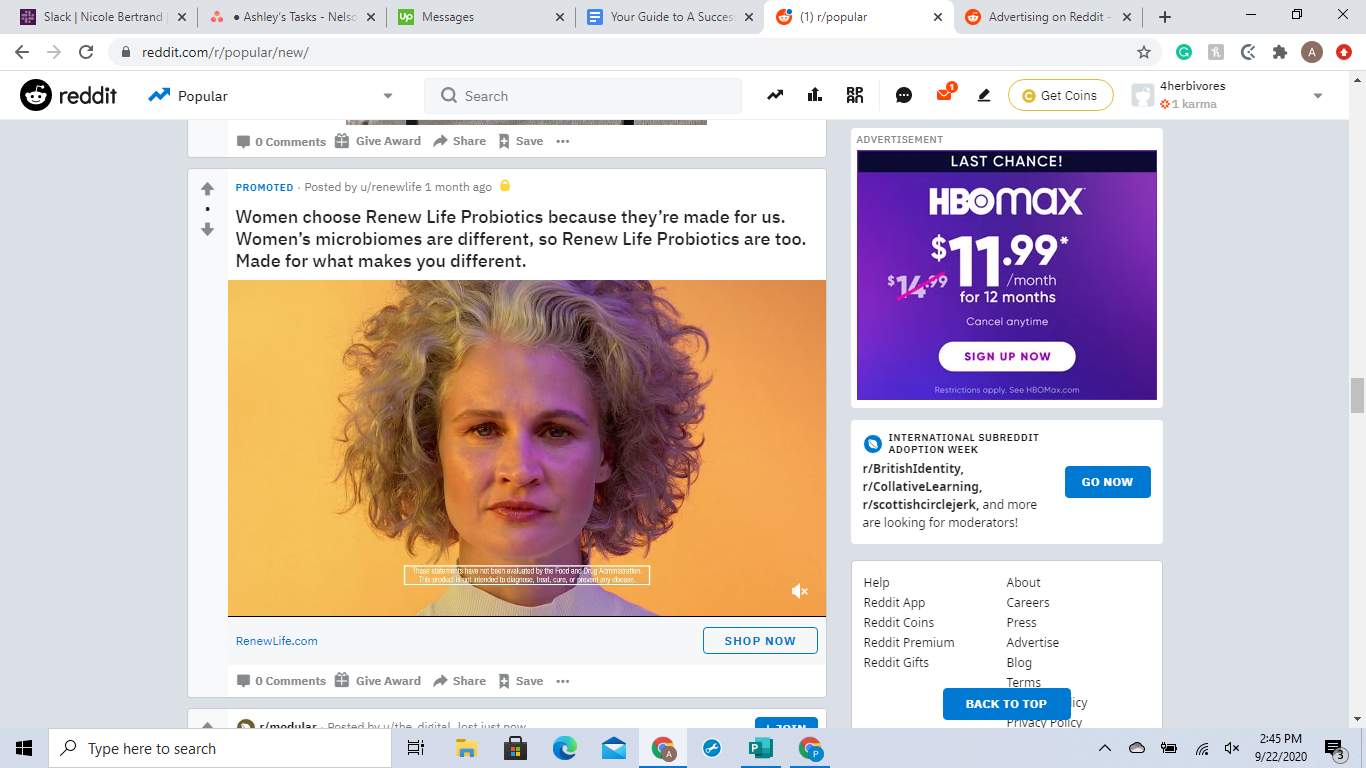Open Task View on taskbar

click(x=416, y=748)
